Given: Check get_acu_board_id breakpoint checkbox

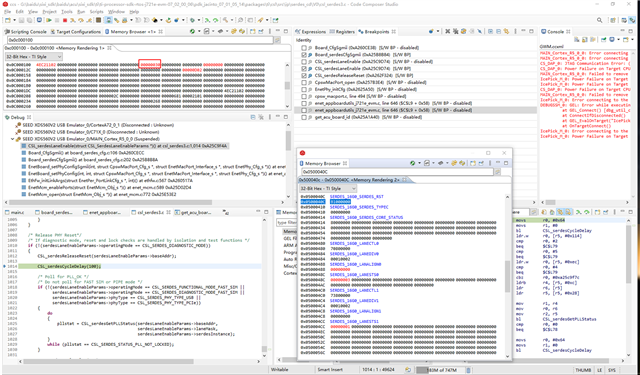Looking at the screenshot, I should pos(304,117).
